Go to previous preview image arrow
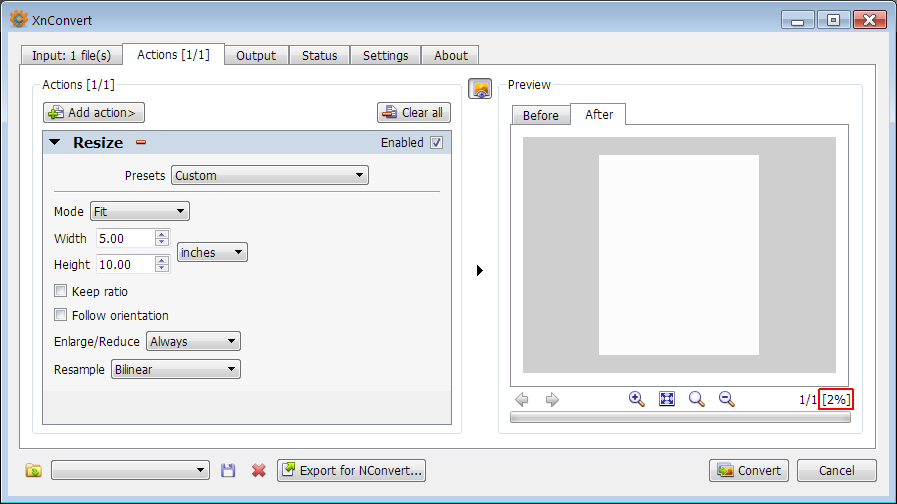The height and width of the screenshot is (504, 897). (x=522, y=399)
